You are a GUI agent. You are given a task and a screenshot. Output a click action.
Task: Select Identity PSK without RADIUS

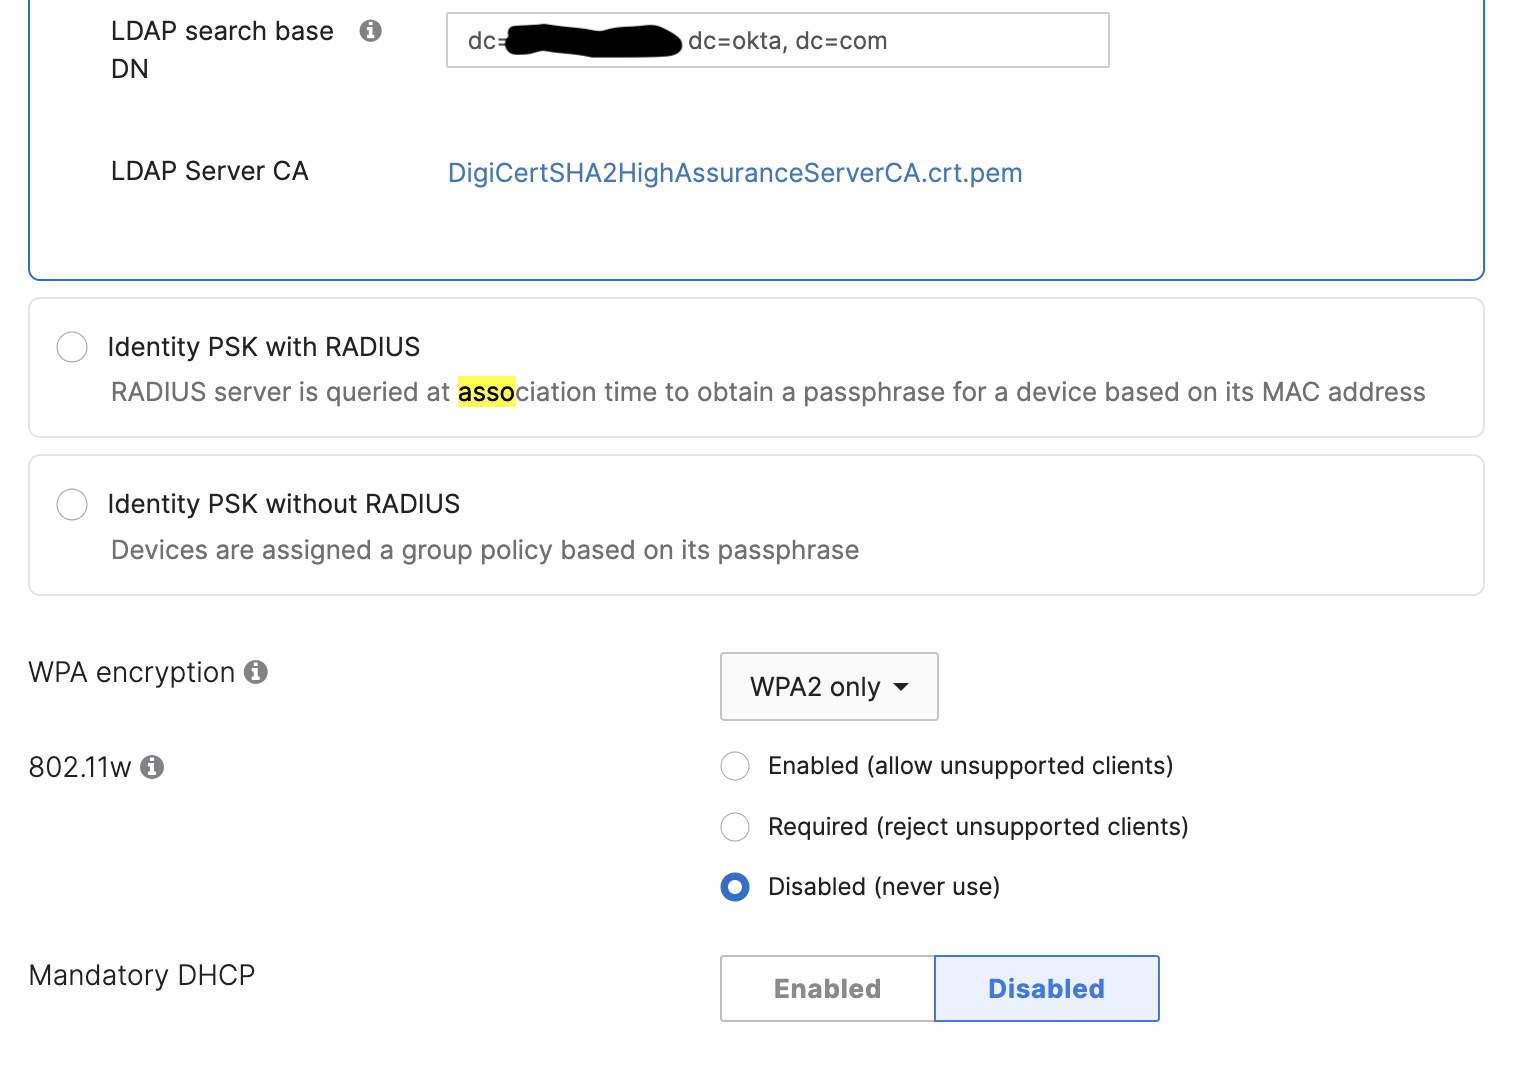click(71, 504)
